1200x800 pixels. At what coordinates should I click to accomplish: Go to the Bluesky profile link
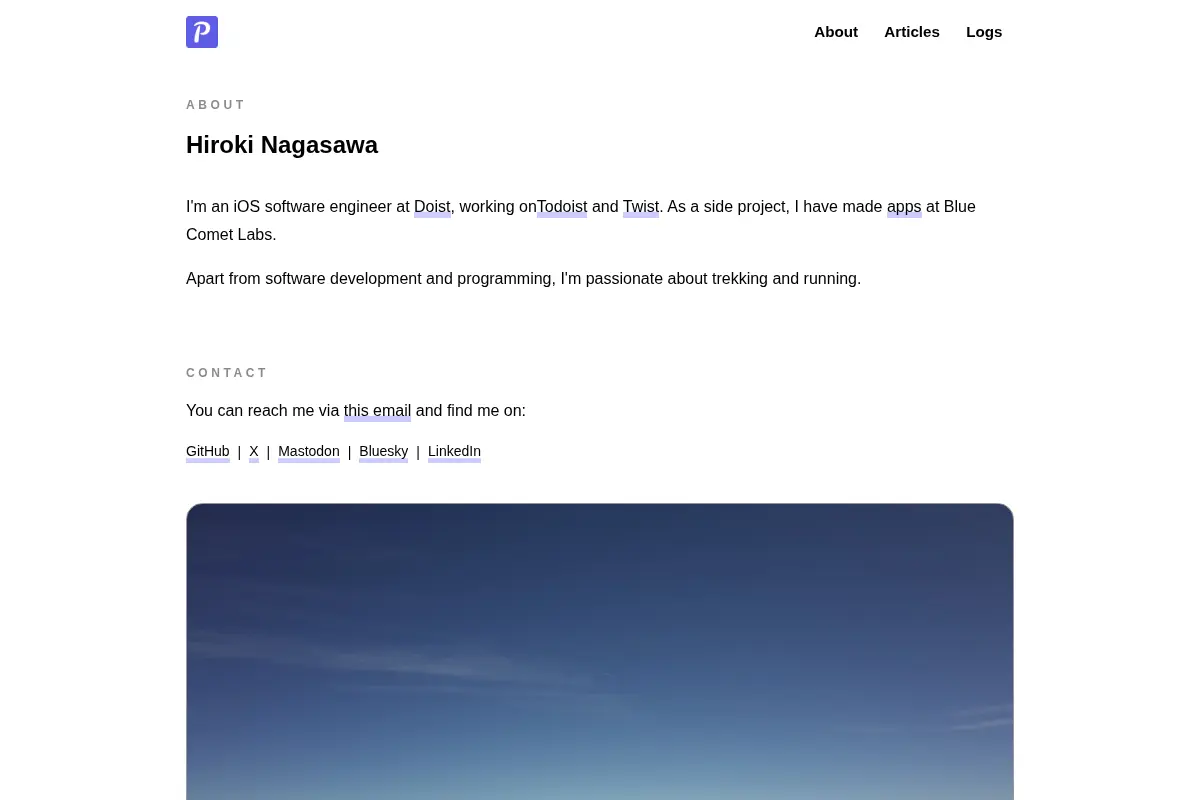[x=384, y=452]
